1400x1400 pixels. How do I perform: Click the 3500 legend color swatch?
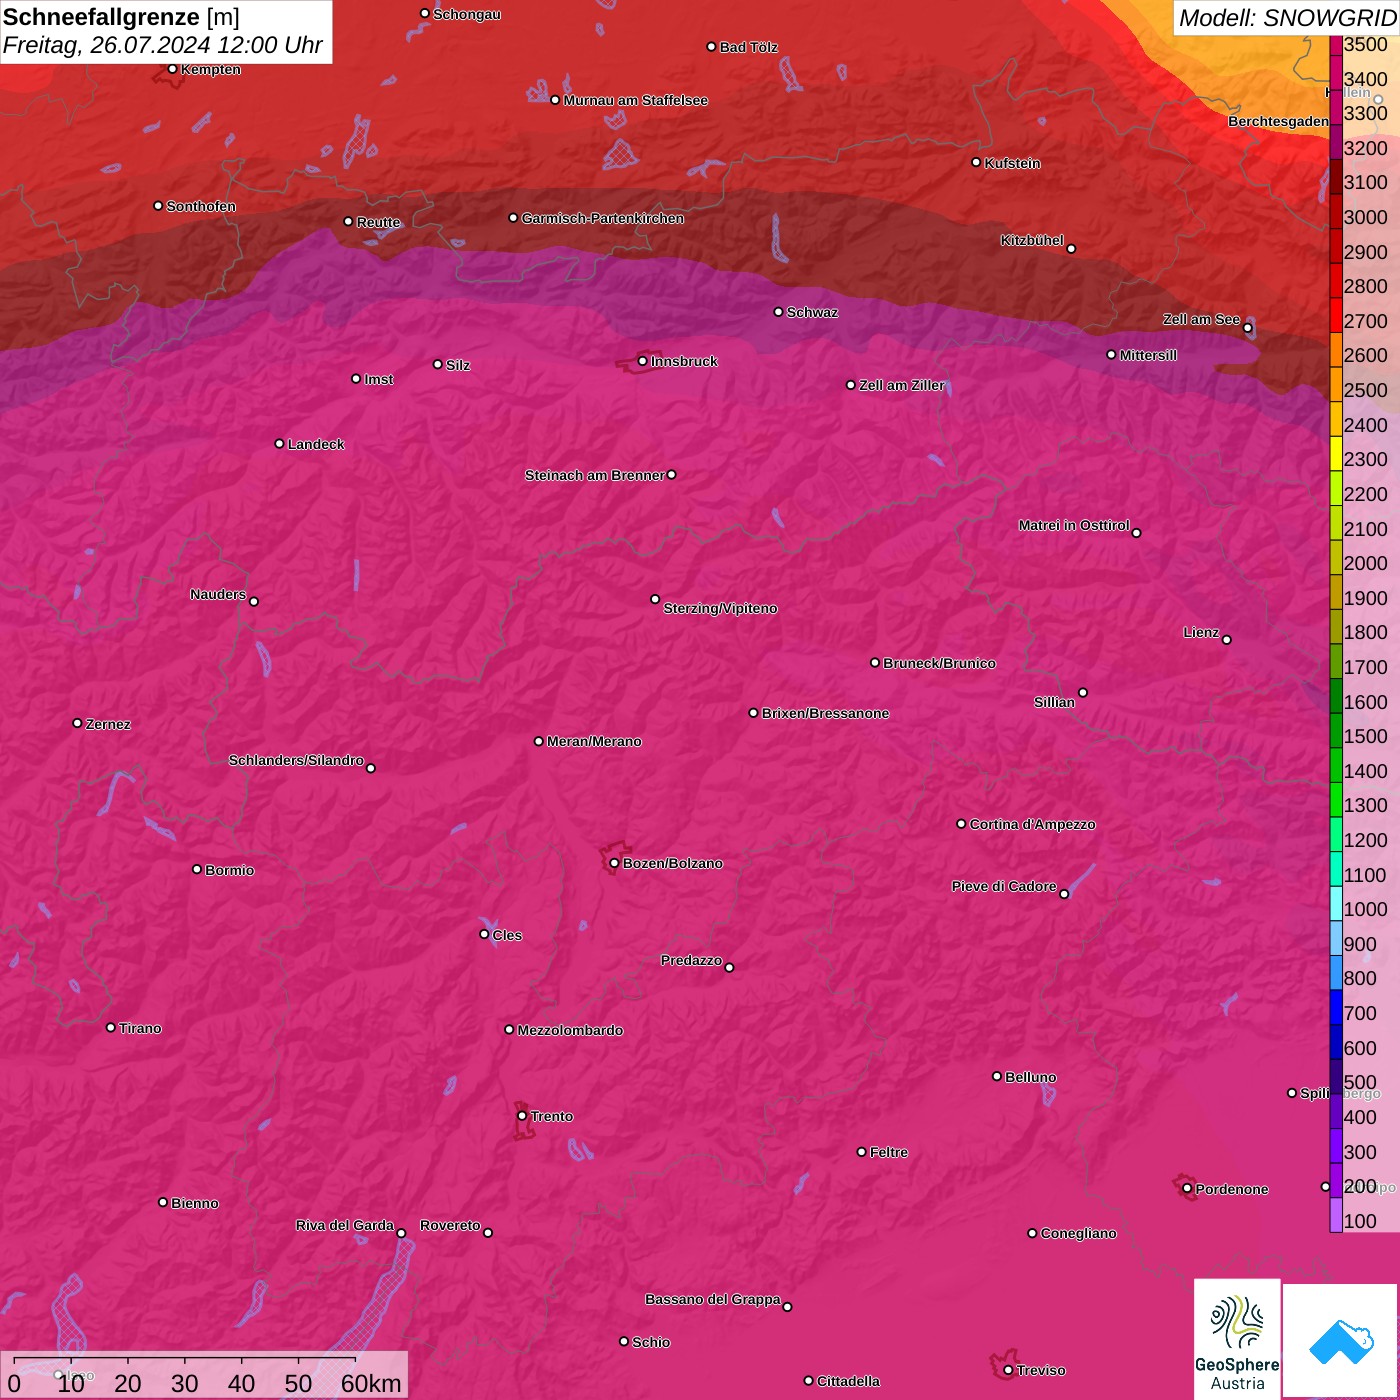click(x=1336, y=45)
